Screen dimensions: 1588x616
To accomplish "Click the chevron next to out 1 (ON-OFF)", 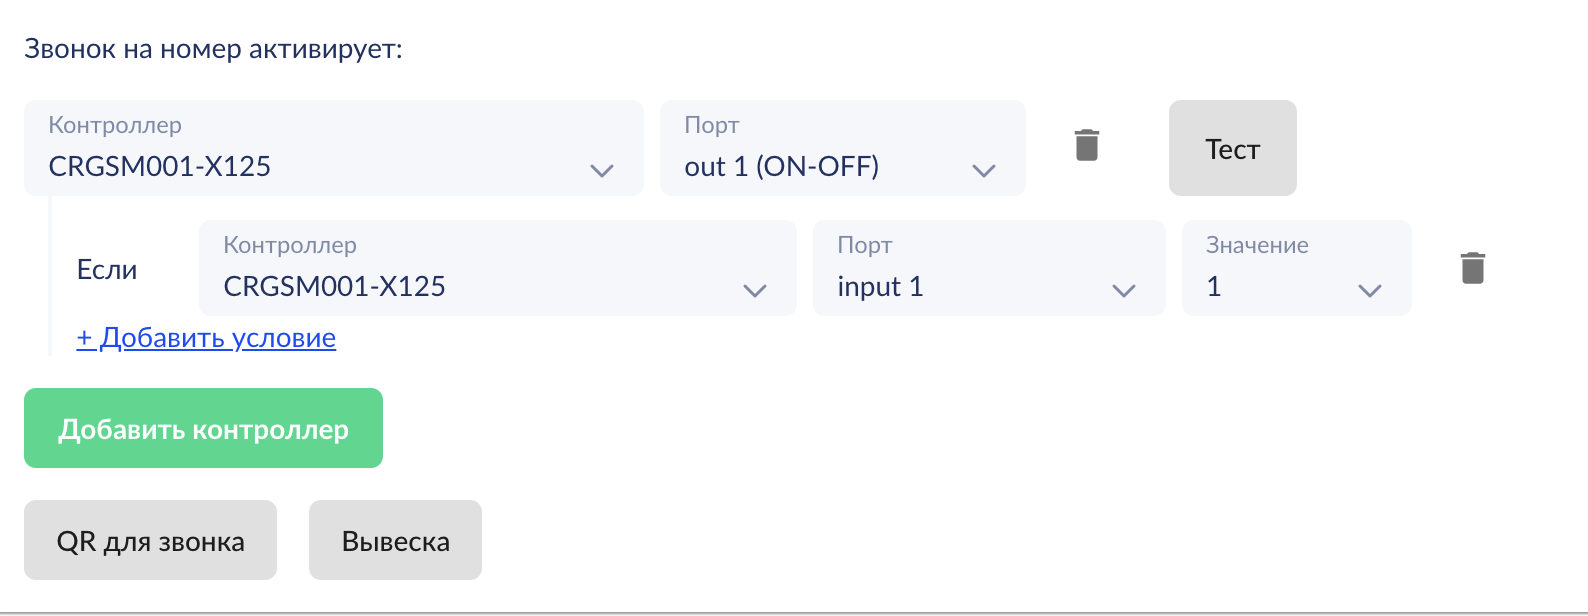I will 984,171.
